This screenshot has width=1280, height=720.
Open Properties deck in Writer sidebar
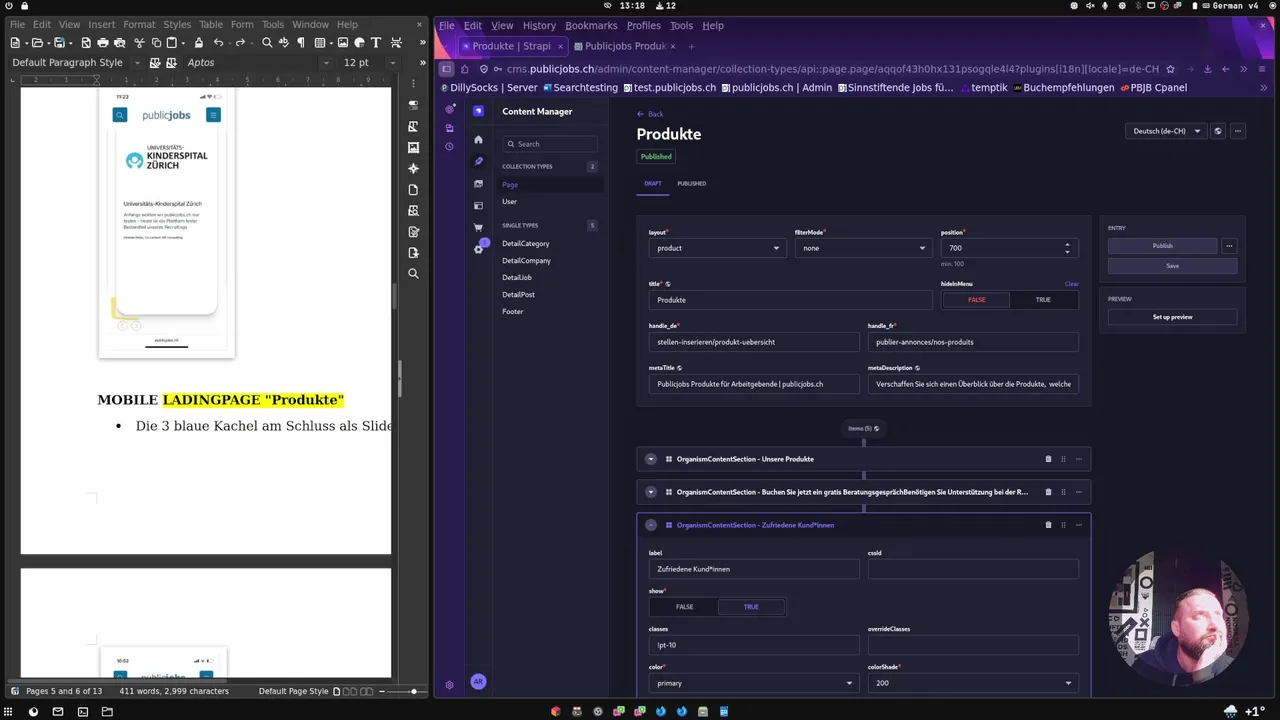[x=413, y=105]
